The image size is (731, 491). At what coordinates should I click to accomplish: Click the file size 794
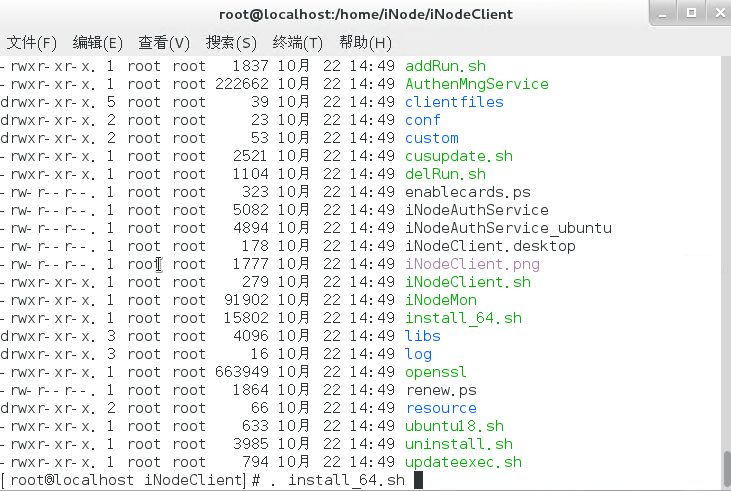tap(255, 463)
